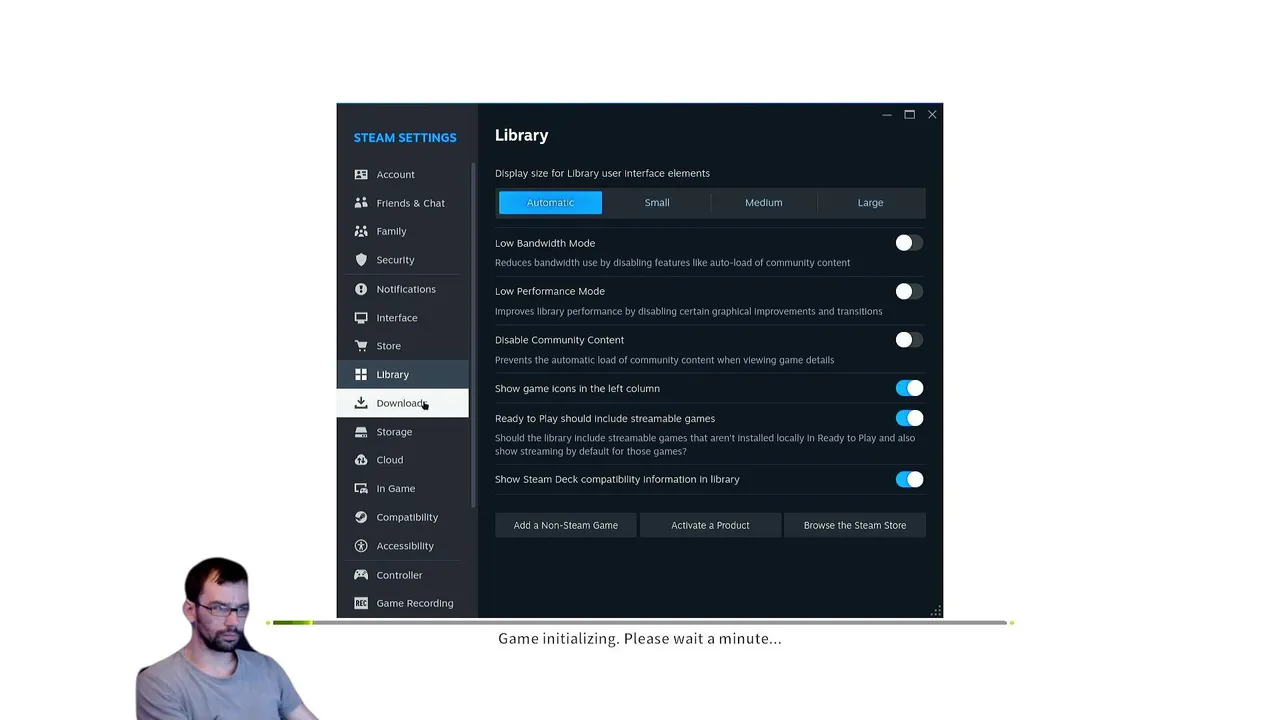This screenshot has width=1280, height=720.
Task: Click the Game Recording REC icon
Action: click(361, 603)
